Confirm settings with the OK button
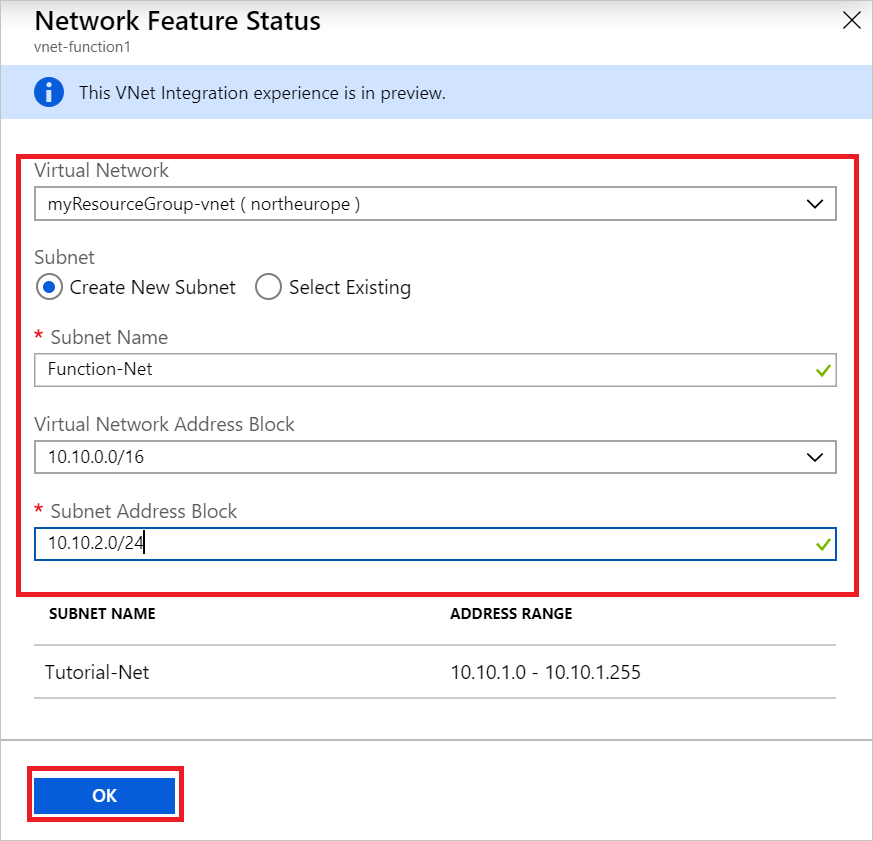This screenshot has height=841, width=873. tap(104, 795)
